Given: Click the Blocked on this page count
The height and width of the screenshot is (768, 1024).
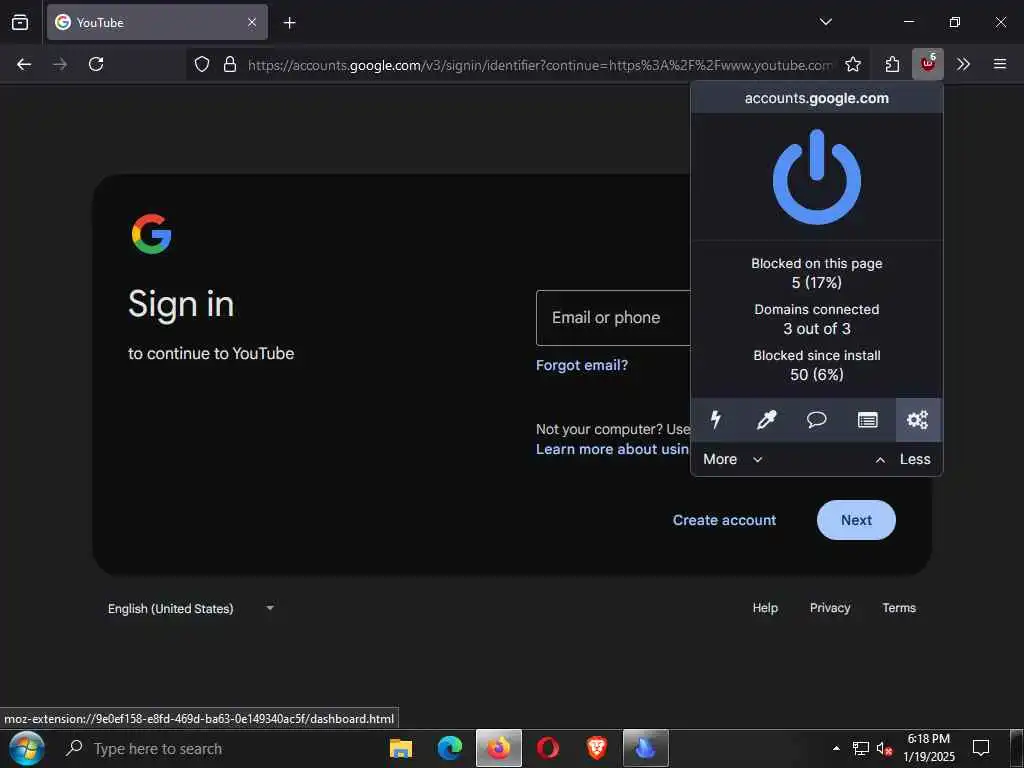Looking at the screenshot, I should [816, 273].
